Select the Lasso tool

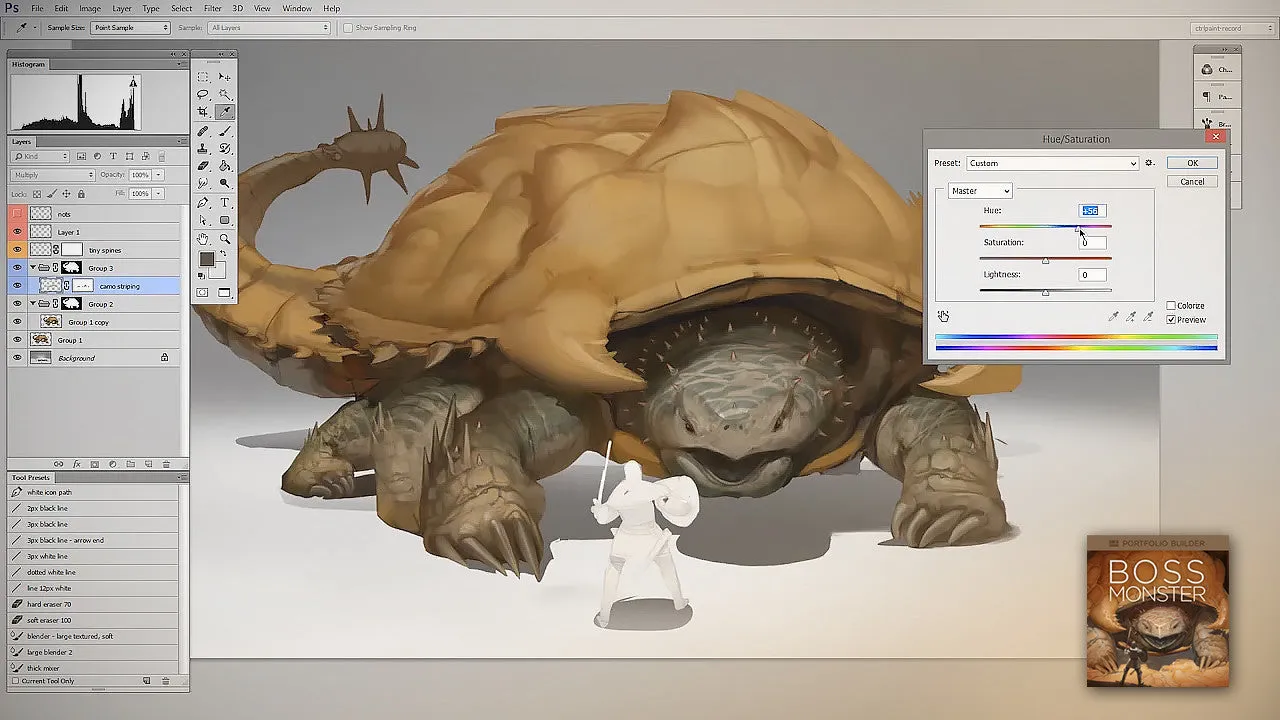point(203,94)
